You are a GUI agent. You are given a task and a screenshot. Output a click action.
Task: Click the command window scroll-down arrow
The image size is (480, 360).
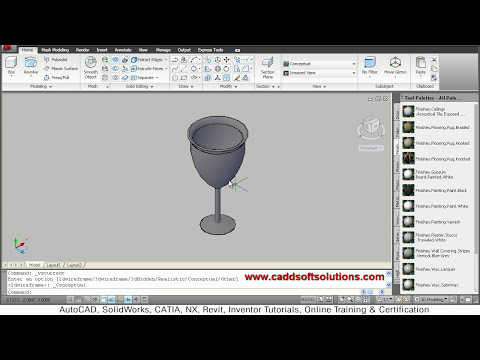[388, 285]
